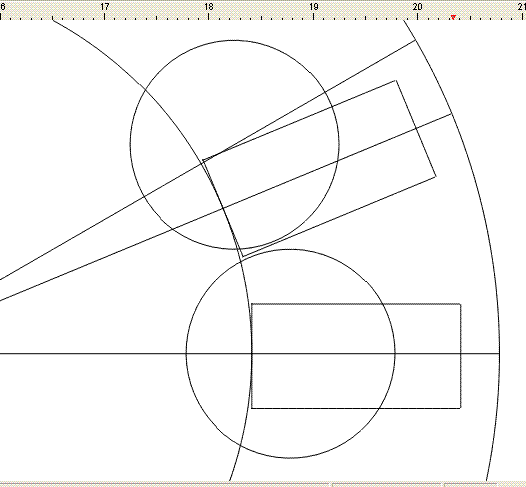526x487 pixels.
Task: Click the rightmost point of the upper circle
Action: pyautogui.click(x=339, y=145)
